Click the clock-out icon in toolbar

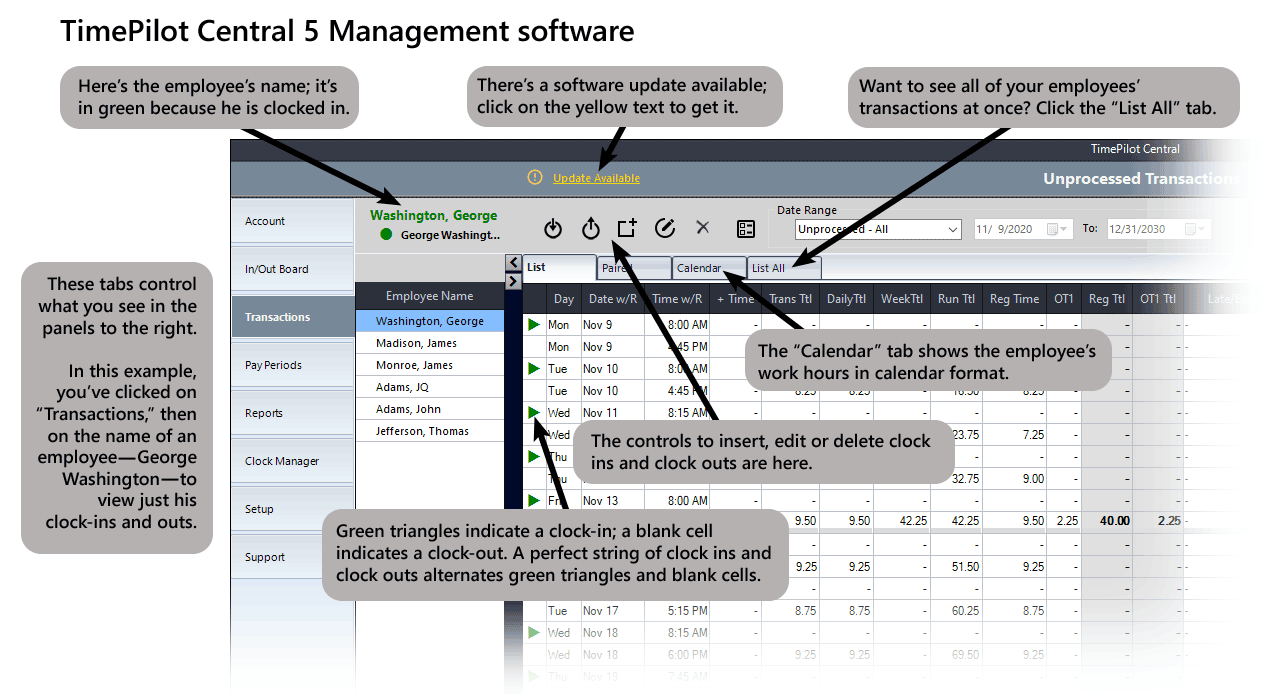coord(591,229)
